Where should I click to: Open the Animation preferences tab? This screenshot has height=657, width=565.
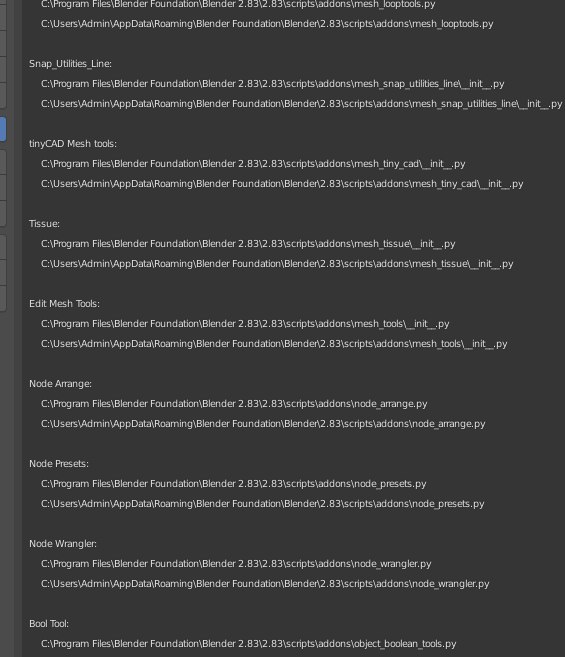click(3, 96)
